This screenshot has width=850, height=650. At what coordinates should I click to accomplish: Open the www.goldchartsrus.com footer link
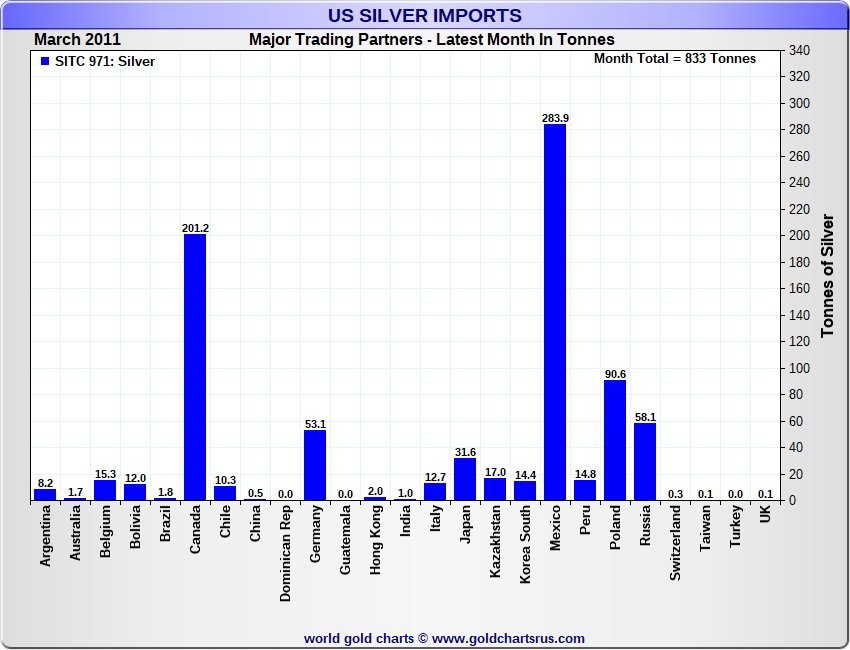click(508, 639)
